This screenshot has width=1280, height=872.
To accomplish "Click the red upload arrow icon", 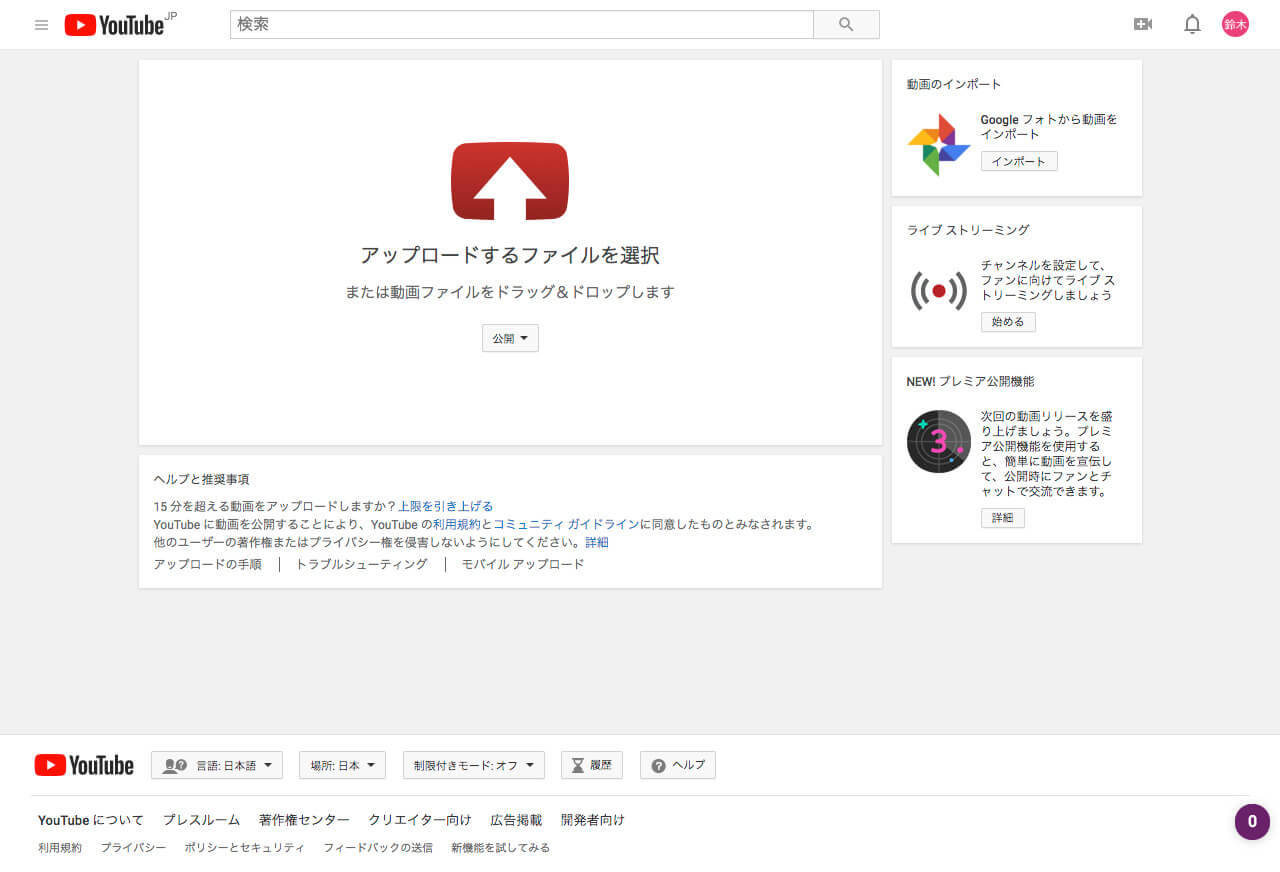I will click(x=510, y=181).
